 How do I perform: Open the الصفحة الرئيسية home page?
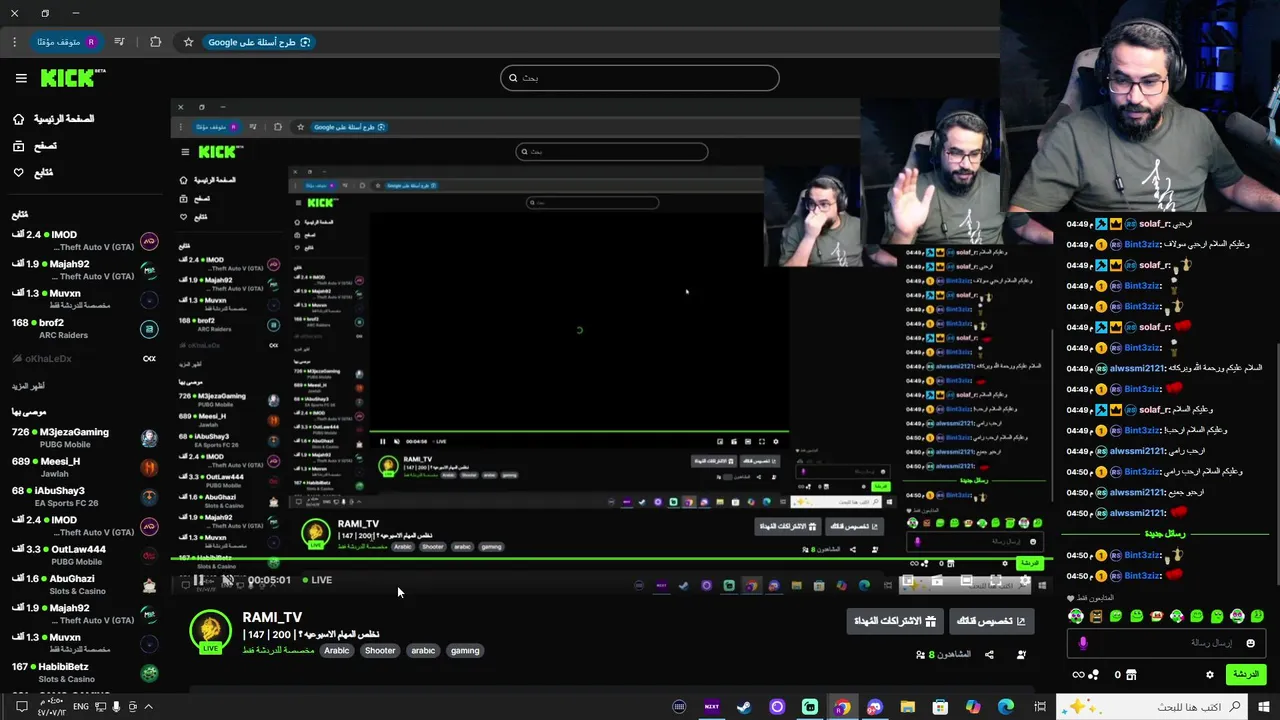53,119
